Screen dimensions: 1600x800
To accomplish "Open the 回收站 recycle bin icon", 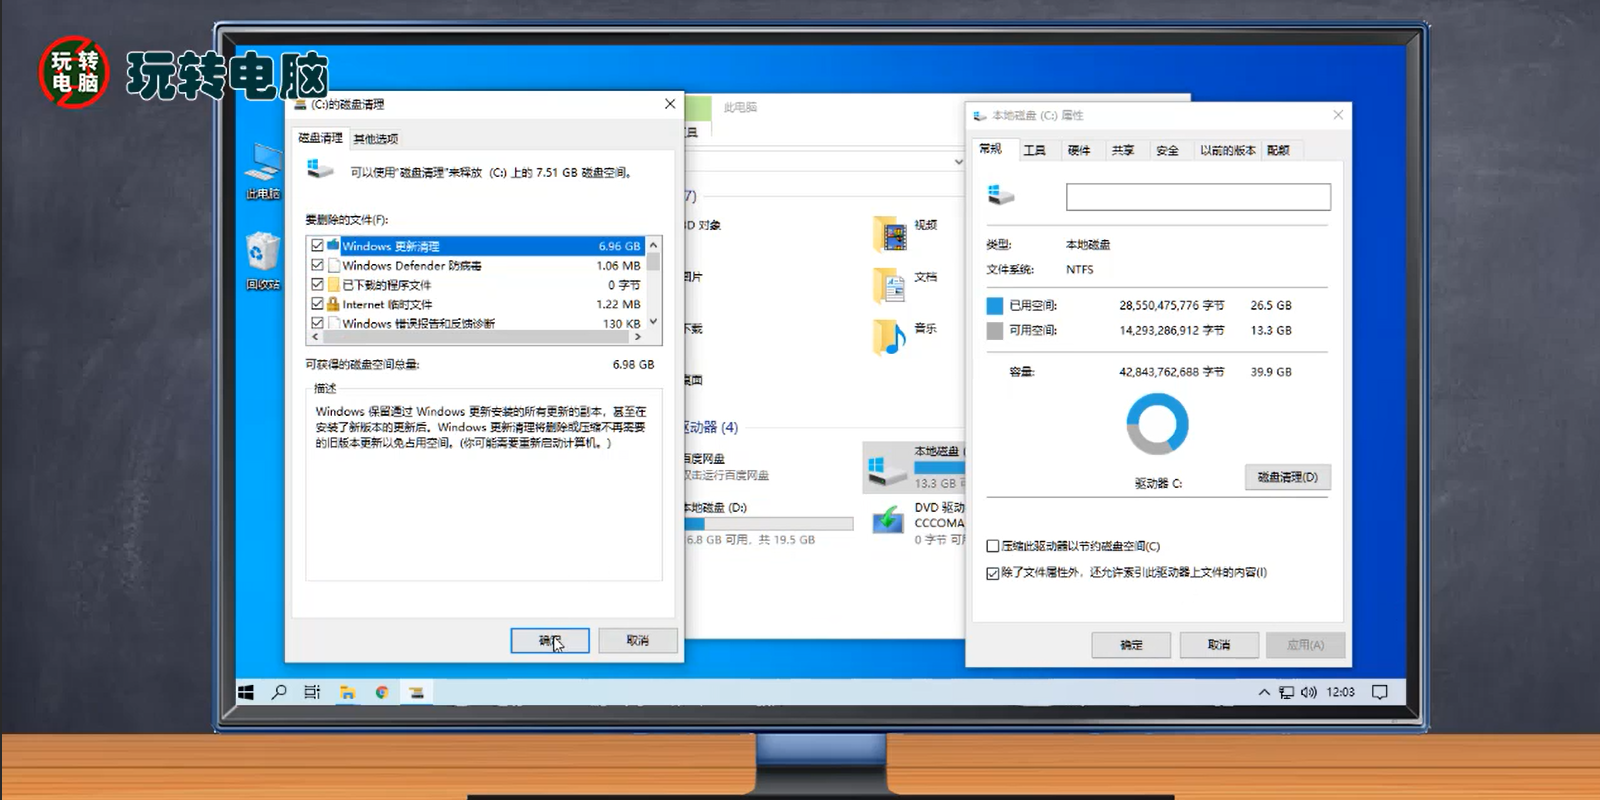I will click(263, 260).
